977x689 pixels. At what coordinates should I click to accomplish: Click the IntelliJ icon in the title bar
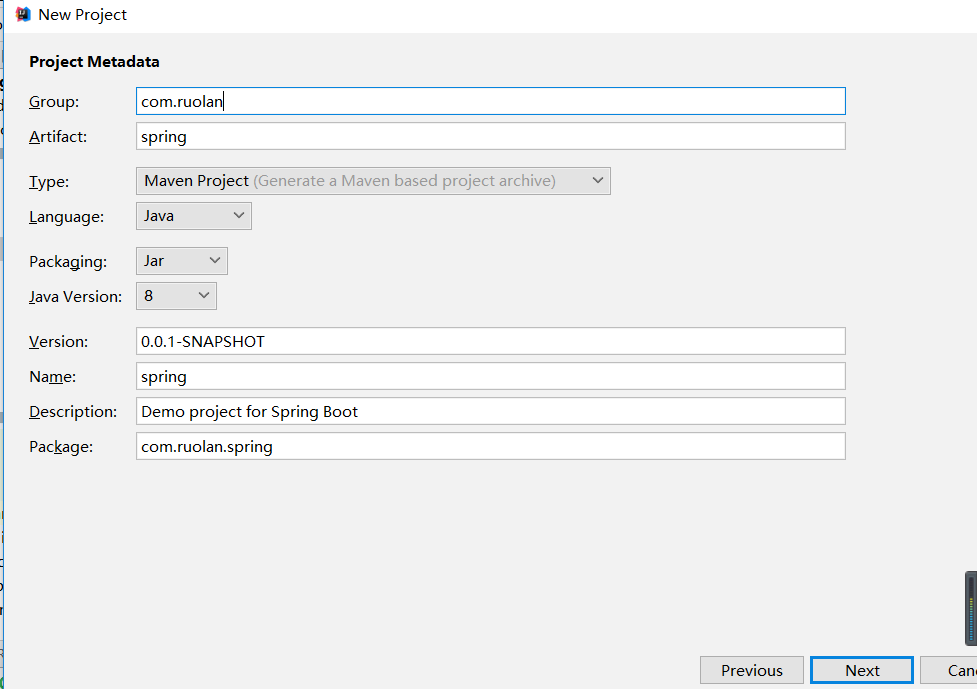(x=23, y=14)
